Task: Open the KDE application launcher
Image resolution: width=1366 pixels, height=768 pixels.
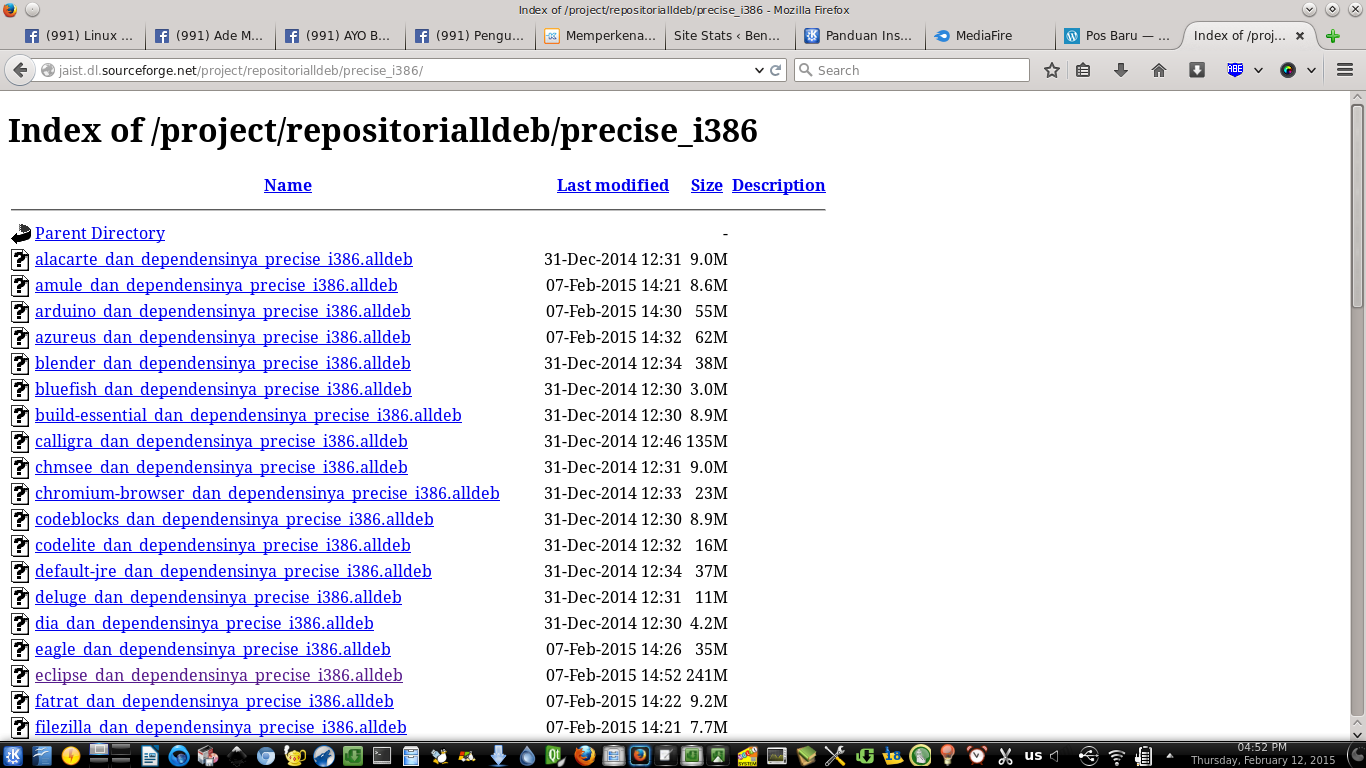Action: pos(13,755)
